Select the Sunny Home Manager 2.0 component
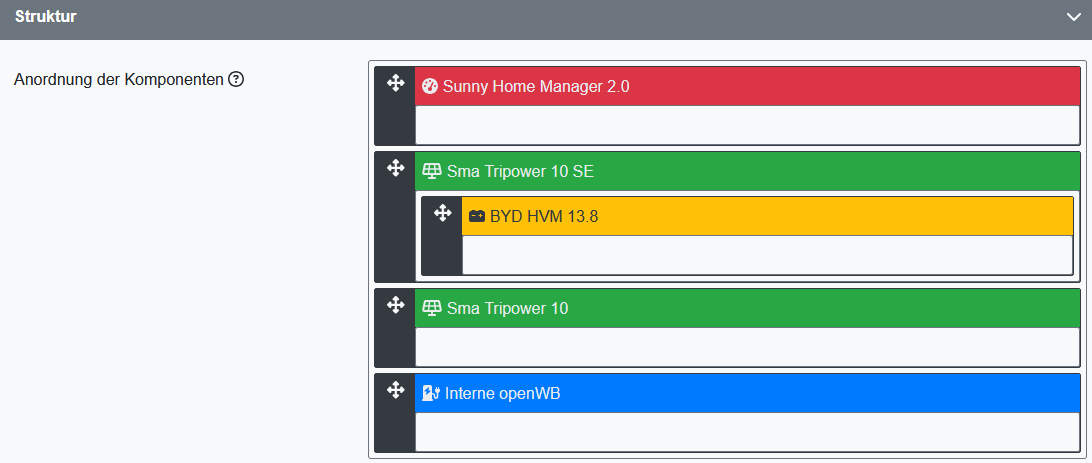Image resolution: width=1092 pixels, height=463 pixels. pyautogui.click(x=536, y=87)
